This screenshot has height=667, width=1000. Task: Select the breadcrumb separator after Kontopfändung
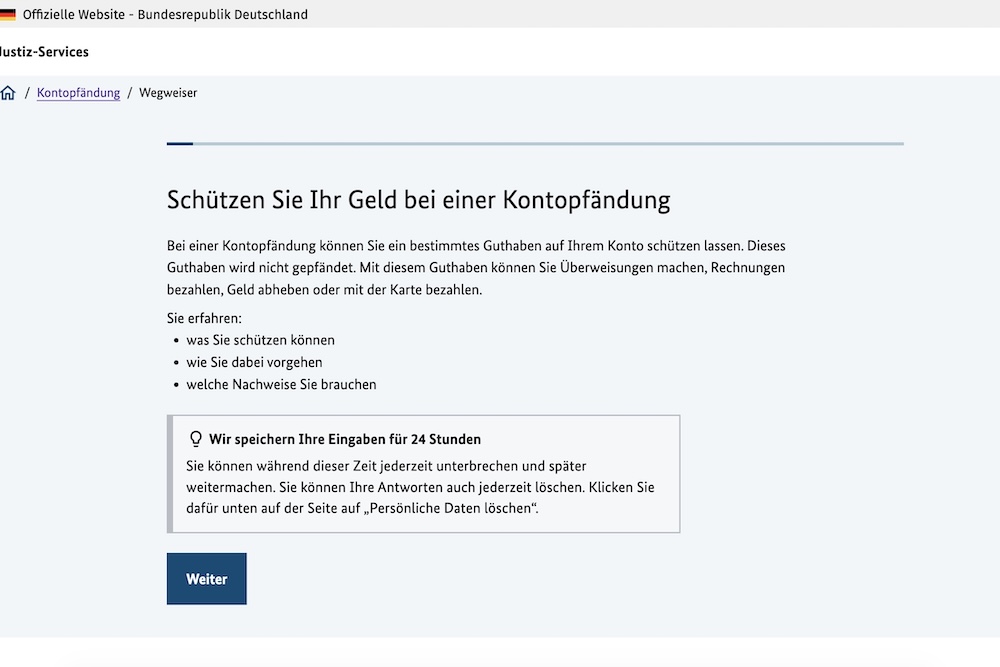pos(130,92)
